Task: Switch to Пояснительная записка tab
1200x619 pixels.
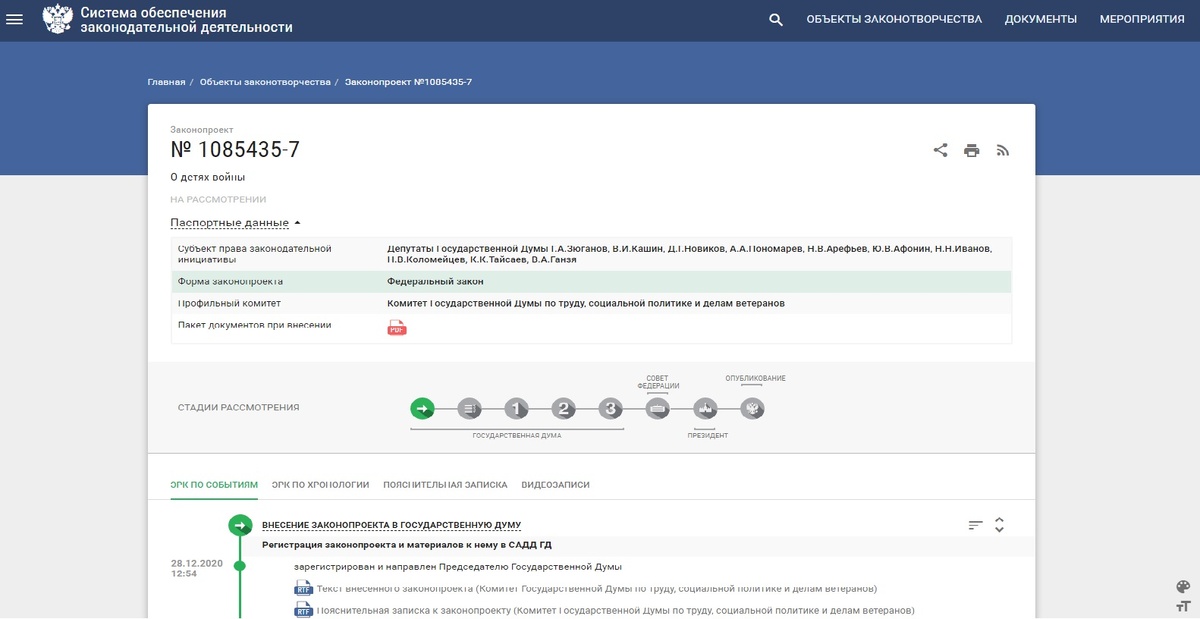Action: 445,484
